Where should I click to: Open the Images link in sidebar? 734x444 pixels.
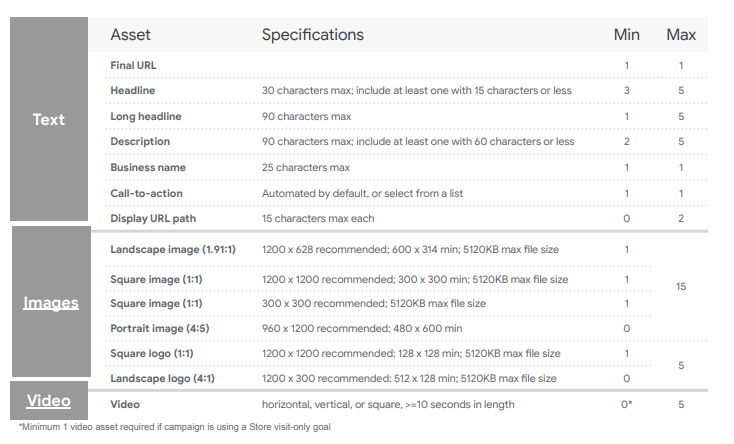51,303
